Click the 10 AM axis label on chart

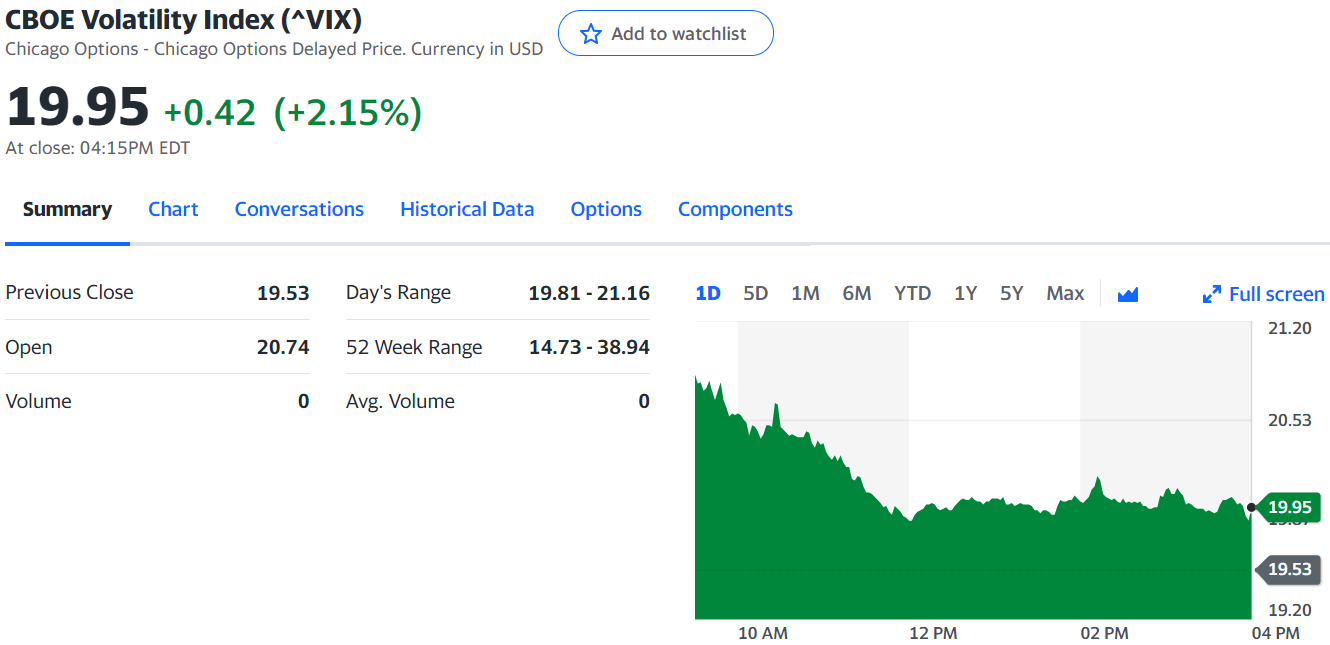763,633
